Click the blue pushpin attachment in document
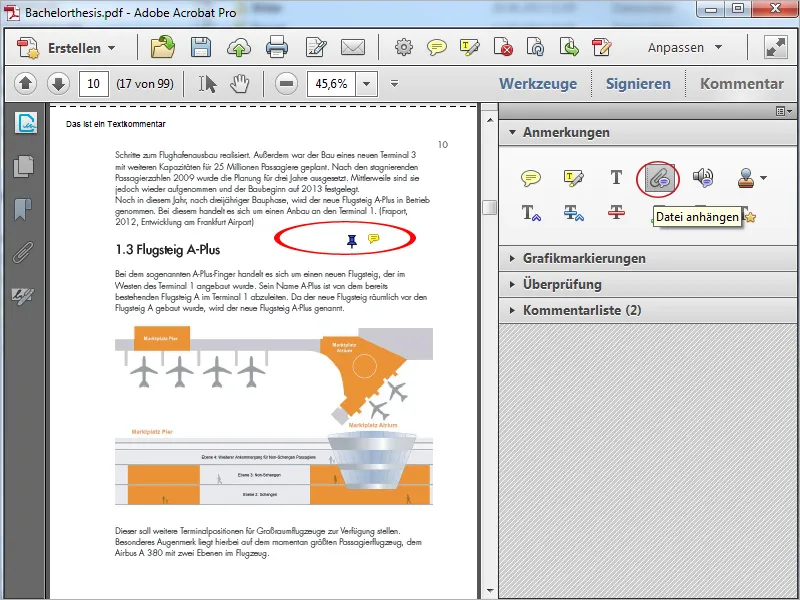 click(x=352, y=240)
